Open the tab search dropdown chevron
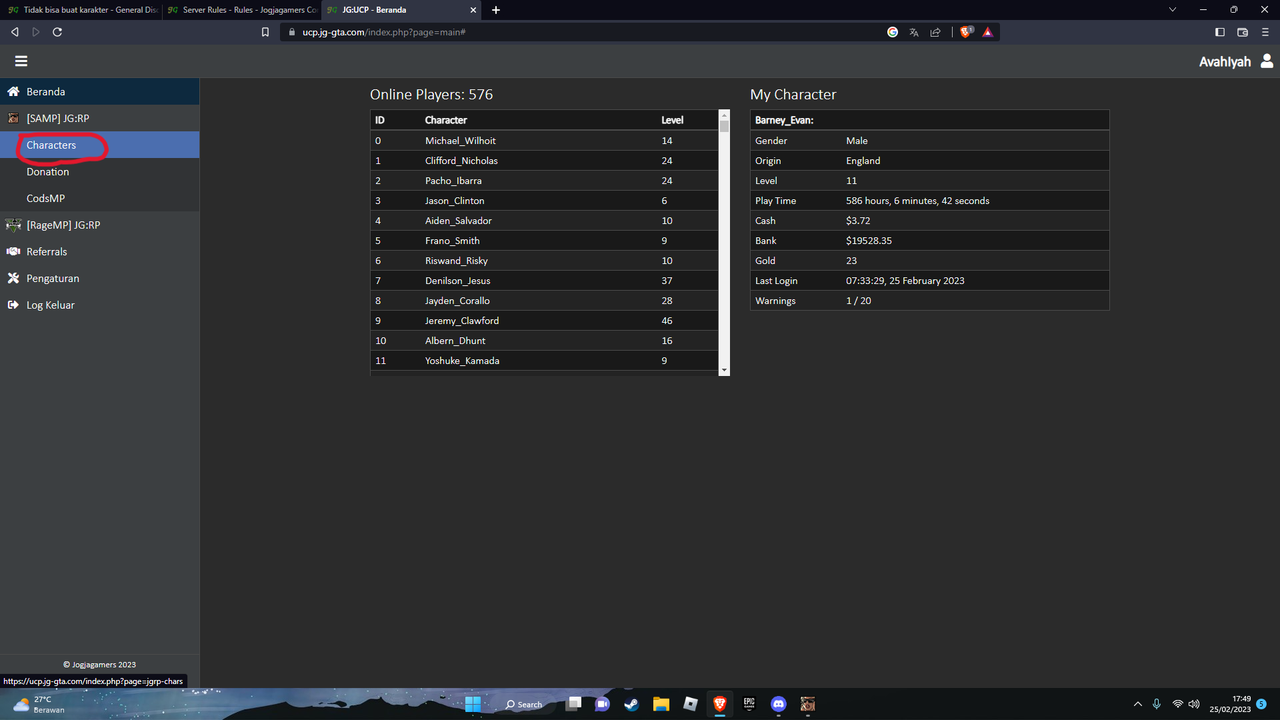Screen dimensions: 1280x720 click(1173, 9)
